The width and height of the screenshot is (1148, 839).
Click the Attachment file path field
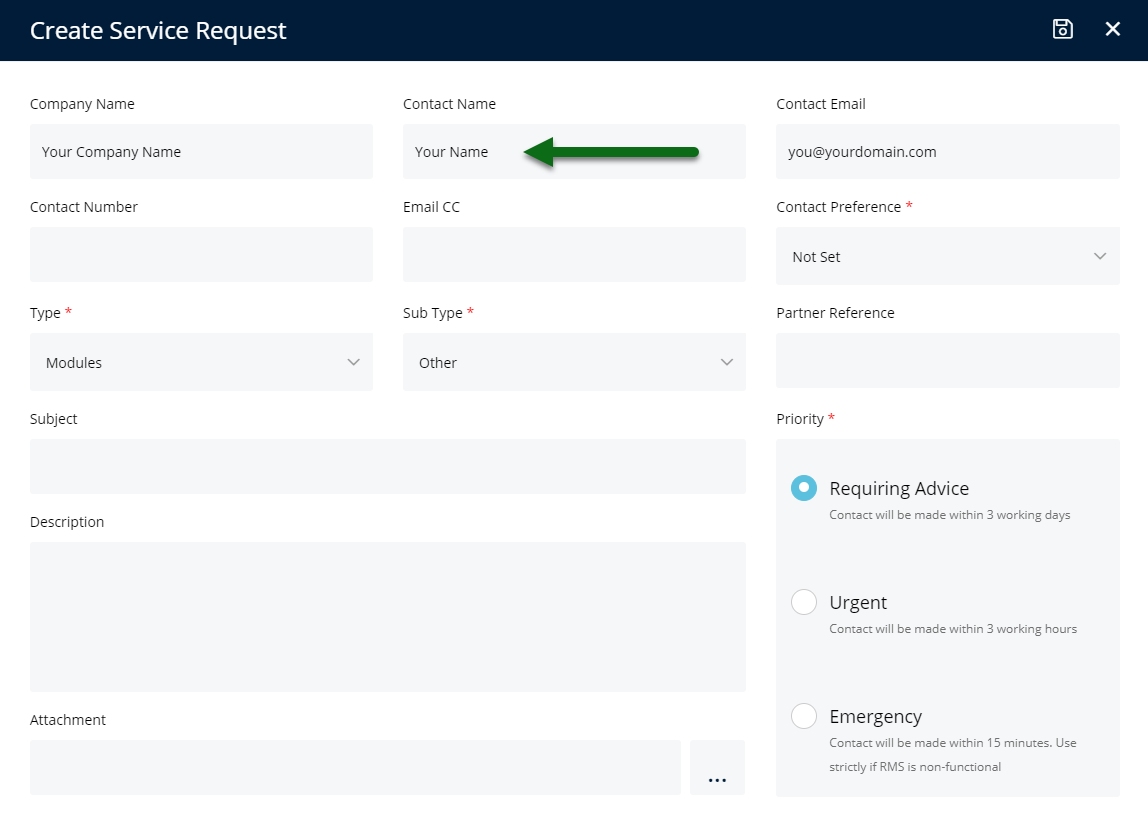coord(355,767)
